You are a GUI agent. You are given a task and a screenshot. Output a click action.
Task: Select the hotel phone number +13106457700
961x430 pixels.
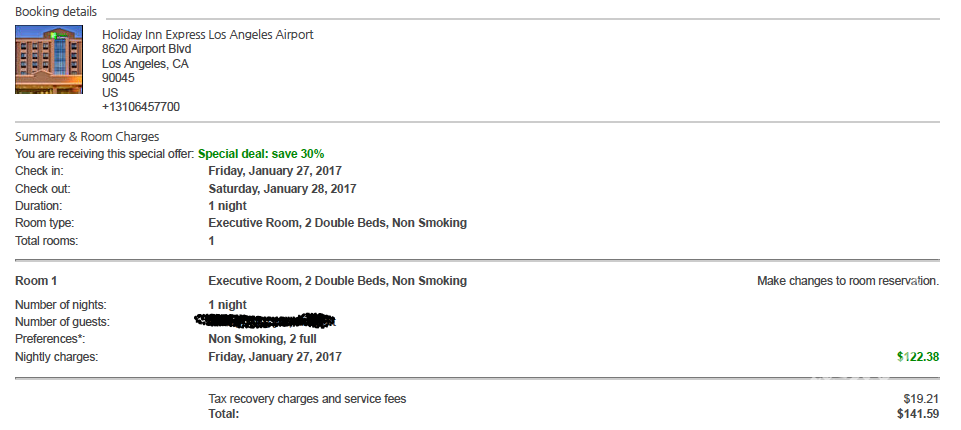[141, 107]
